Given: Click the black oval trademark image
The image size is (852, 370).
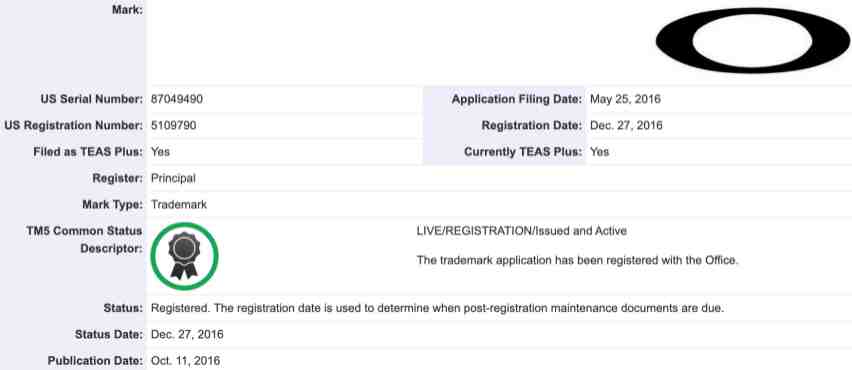Looking at the screenshot, I should tap(753, 41).
